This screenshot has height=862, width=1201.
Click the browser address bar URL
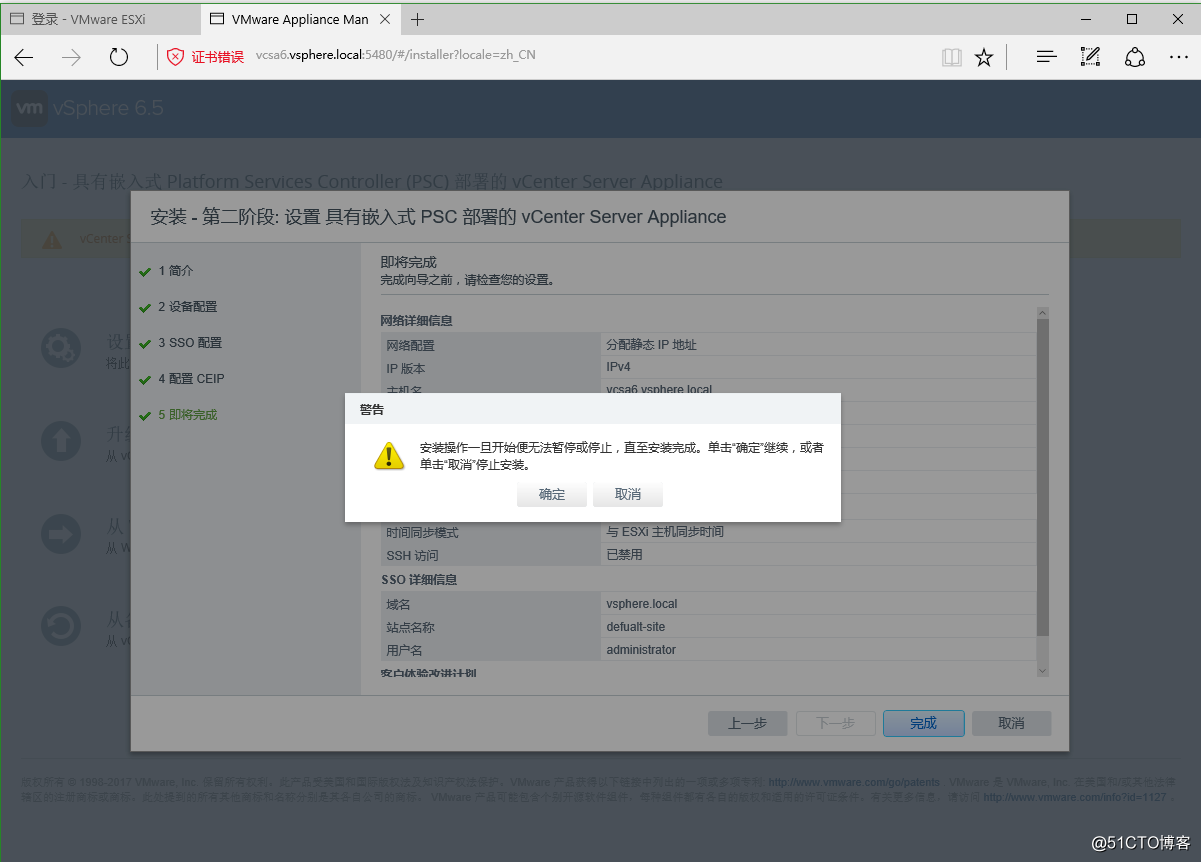[x=396, y=55]
